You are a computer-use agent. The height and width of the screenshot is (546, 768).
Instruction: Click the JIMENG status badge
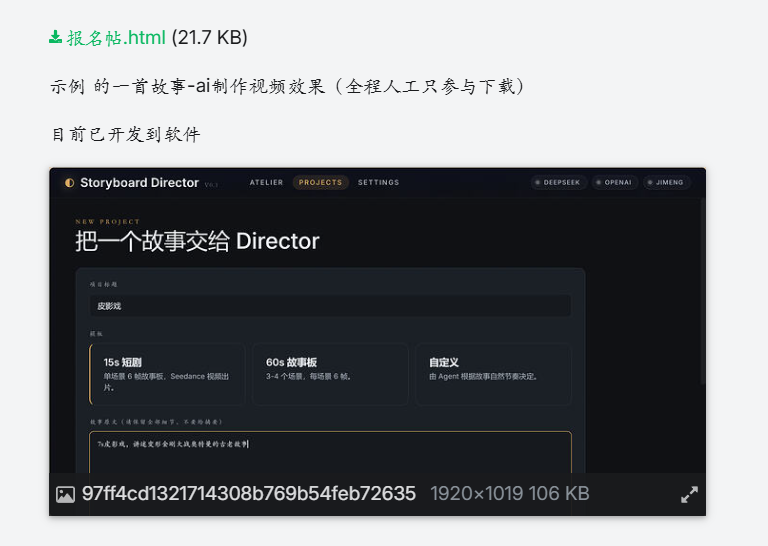666,182
